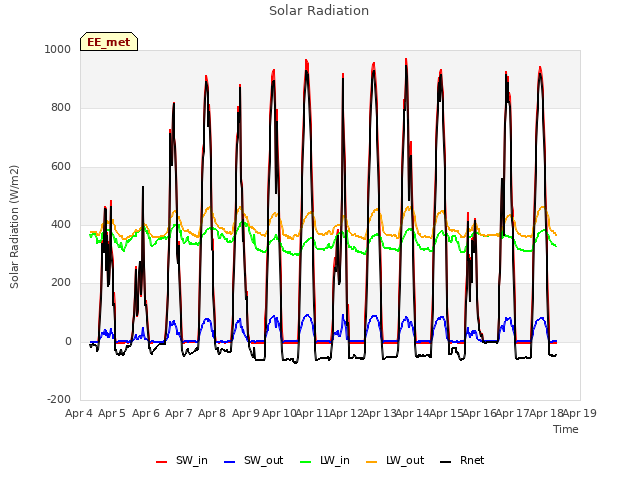Click the Apr 9 x-axis label
The width and height of the screenshot is (640, 480).
(246, 413)
